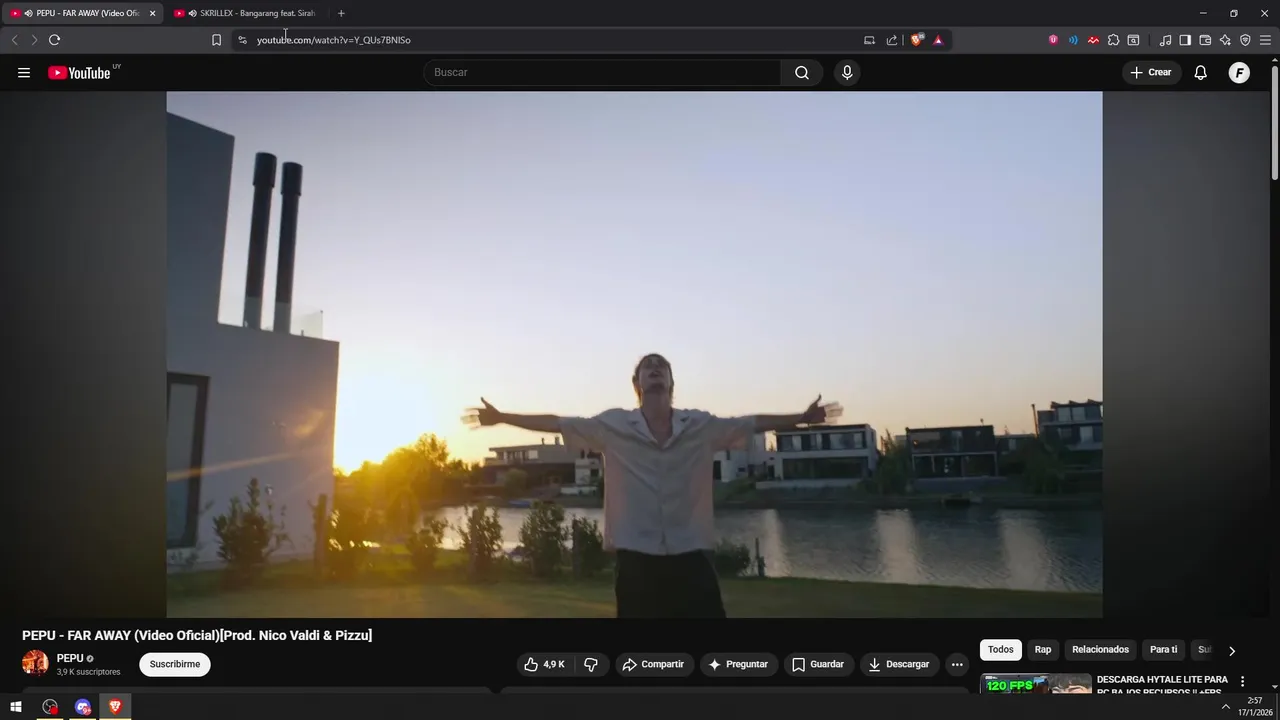Reload the page in the browser

(54, 40)
